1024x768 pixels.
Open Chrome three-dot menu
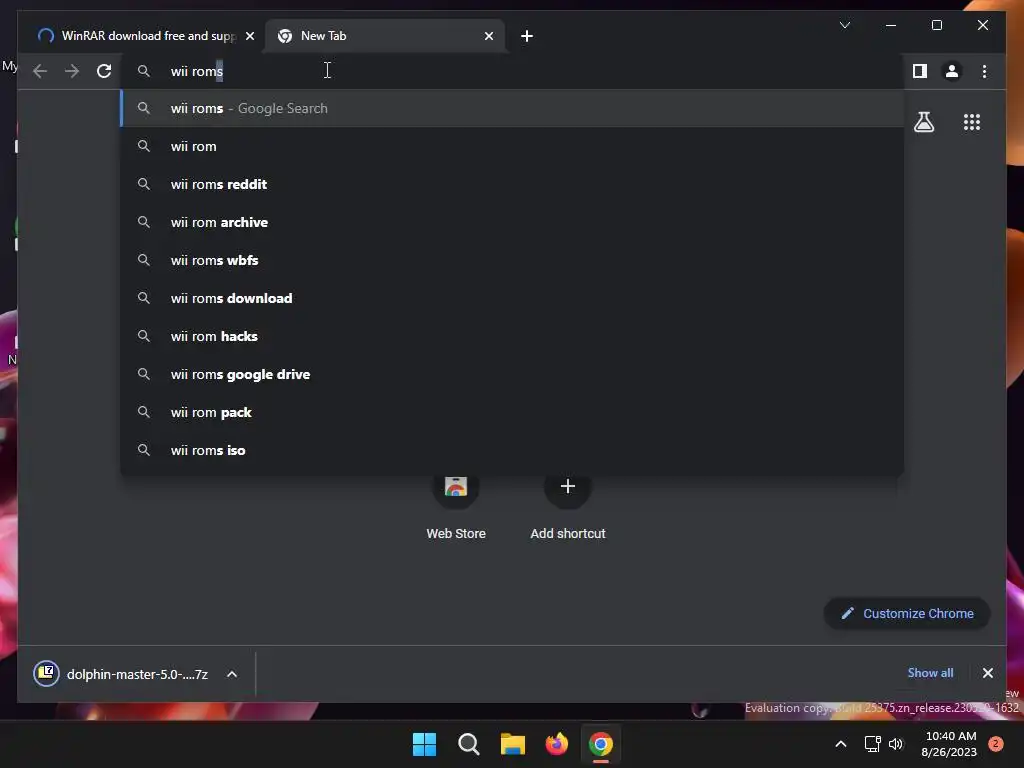[984, 71]
